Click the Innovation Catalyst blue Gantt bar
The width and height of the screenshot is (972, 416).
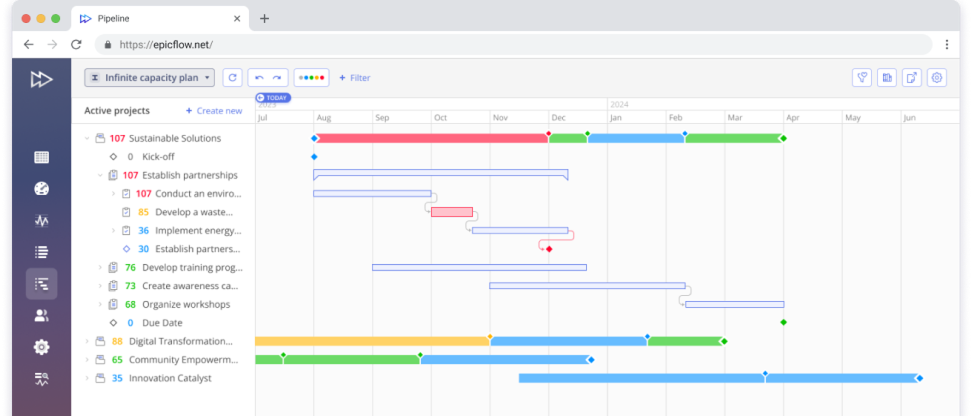[718, 378]
